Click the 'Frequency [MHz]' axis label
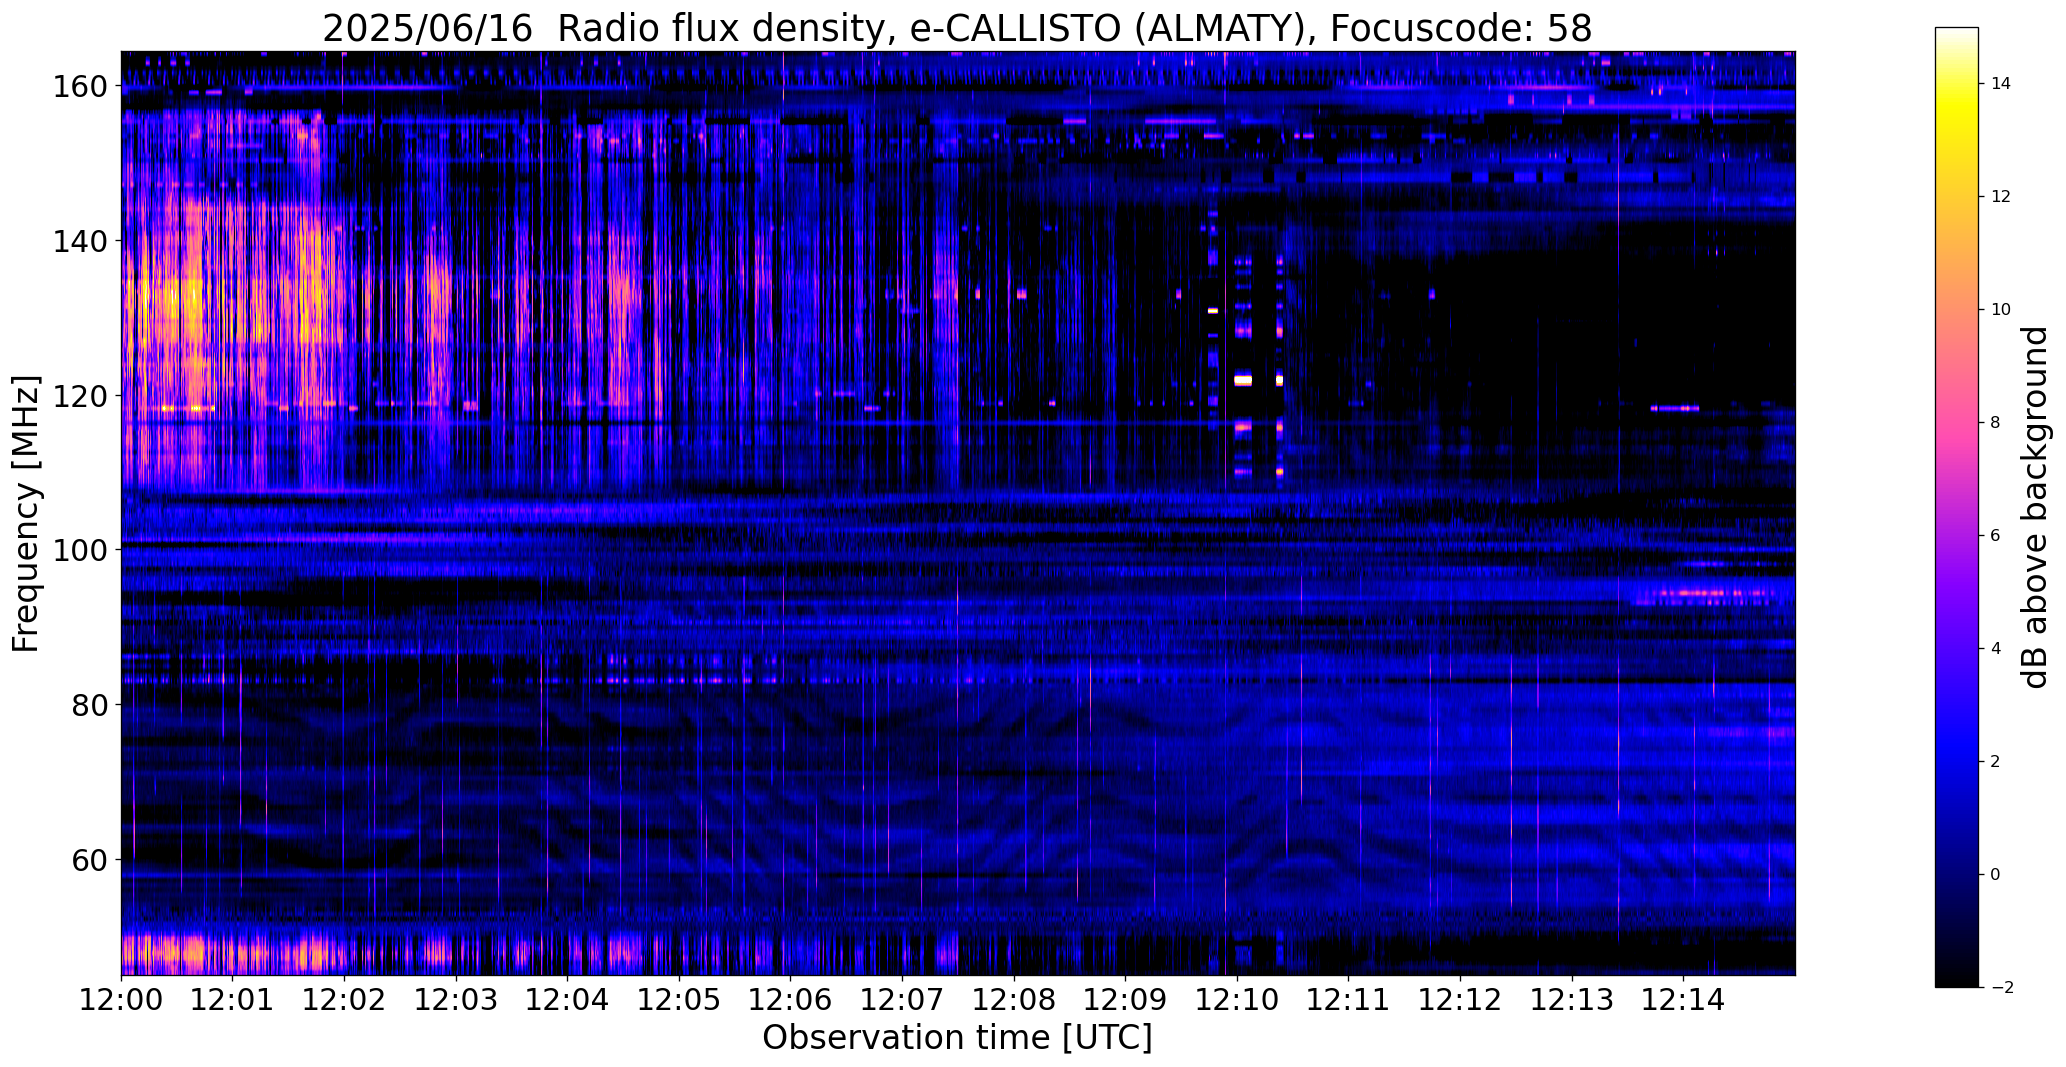 [x=27, y=513]
